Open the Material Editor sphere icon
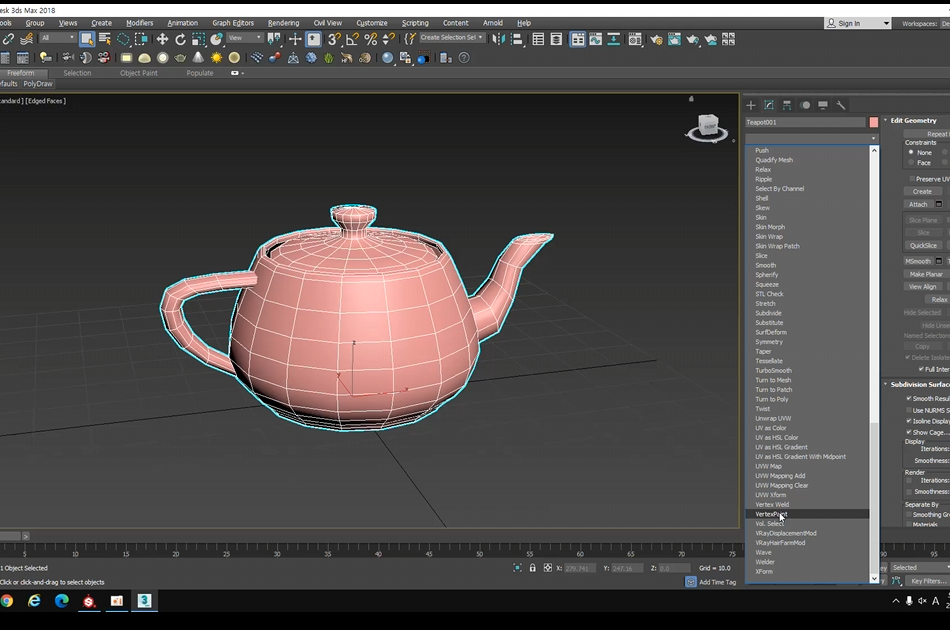This screenshot has height=630, width=950. click(x=388, y=58)
